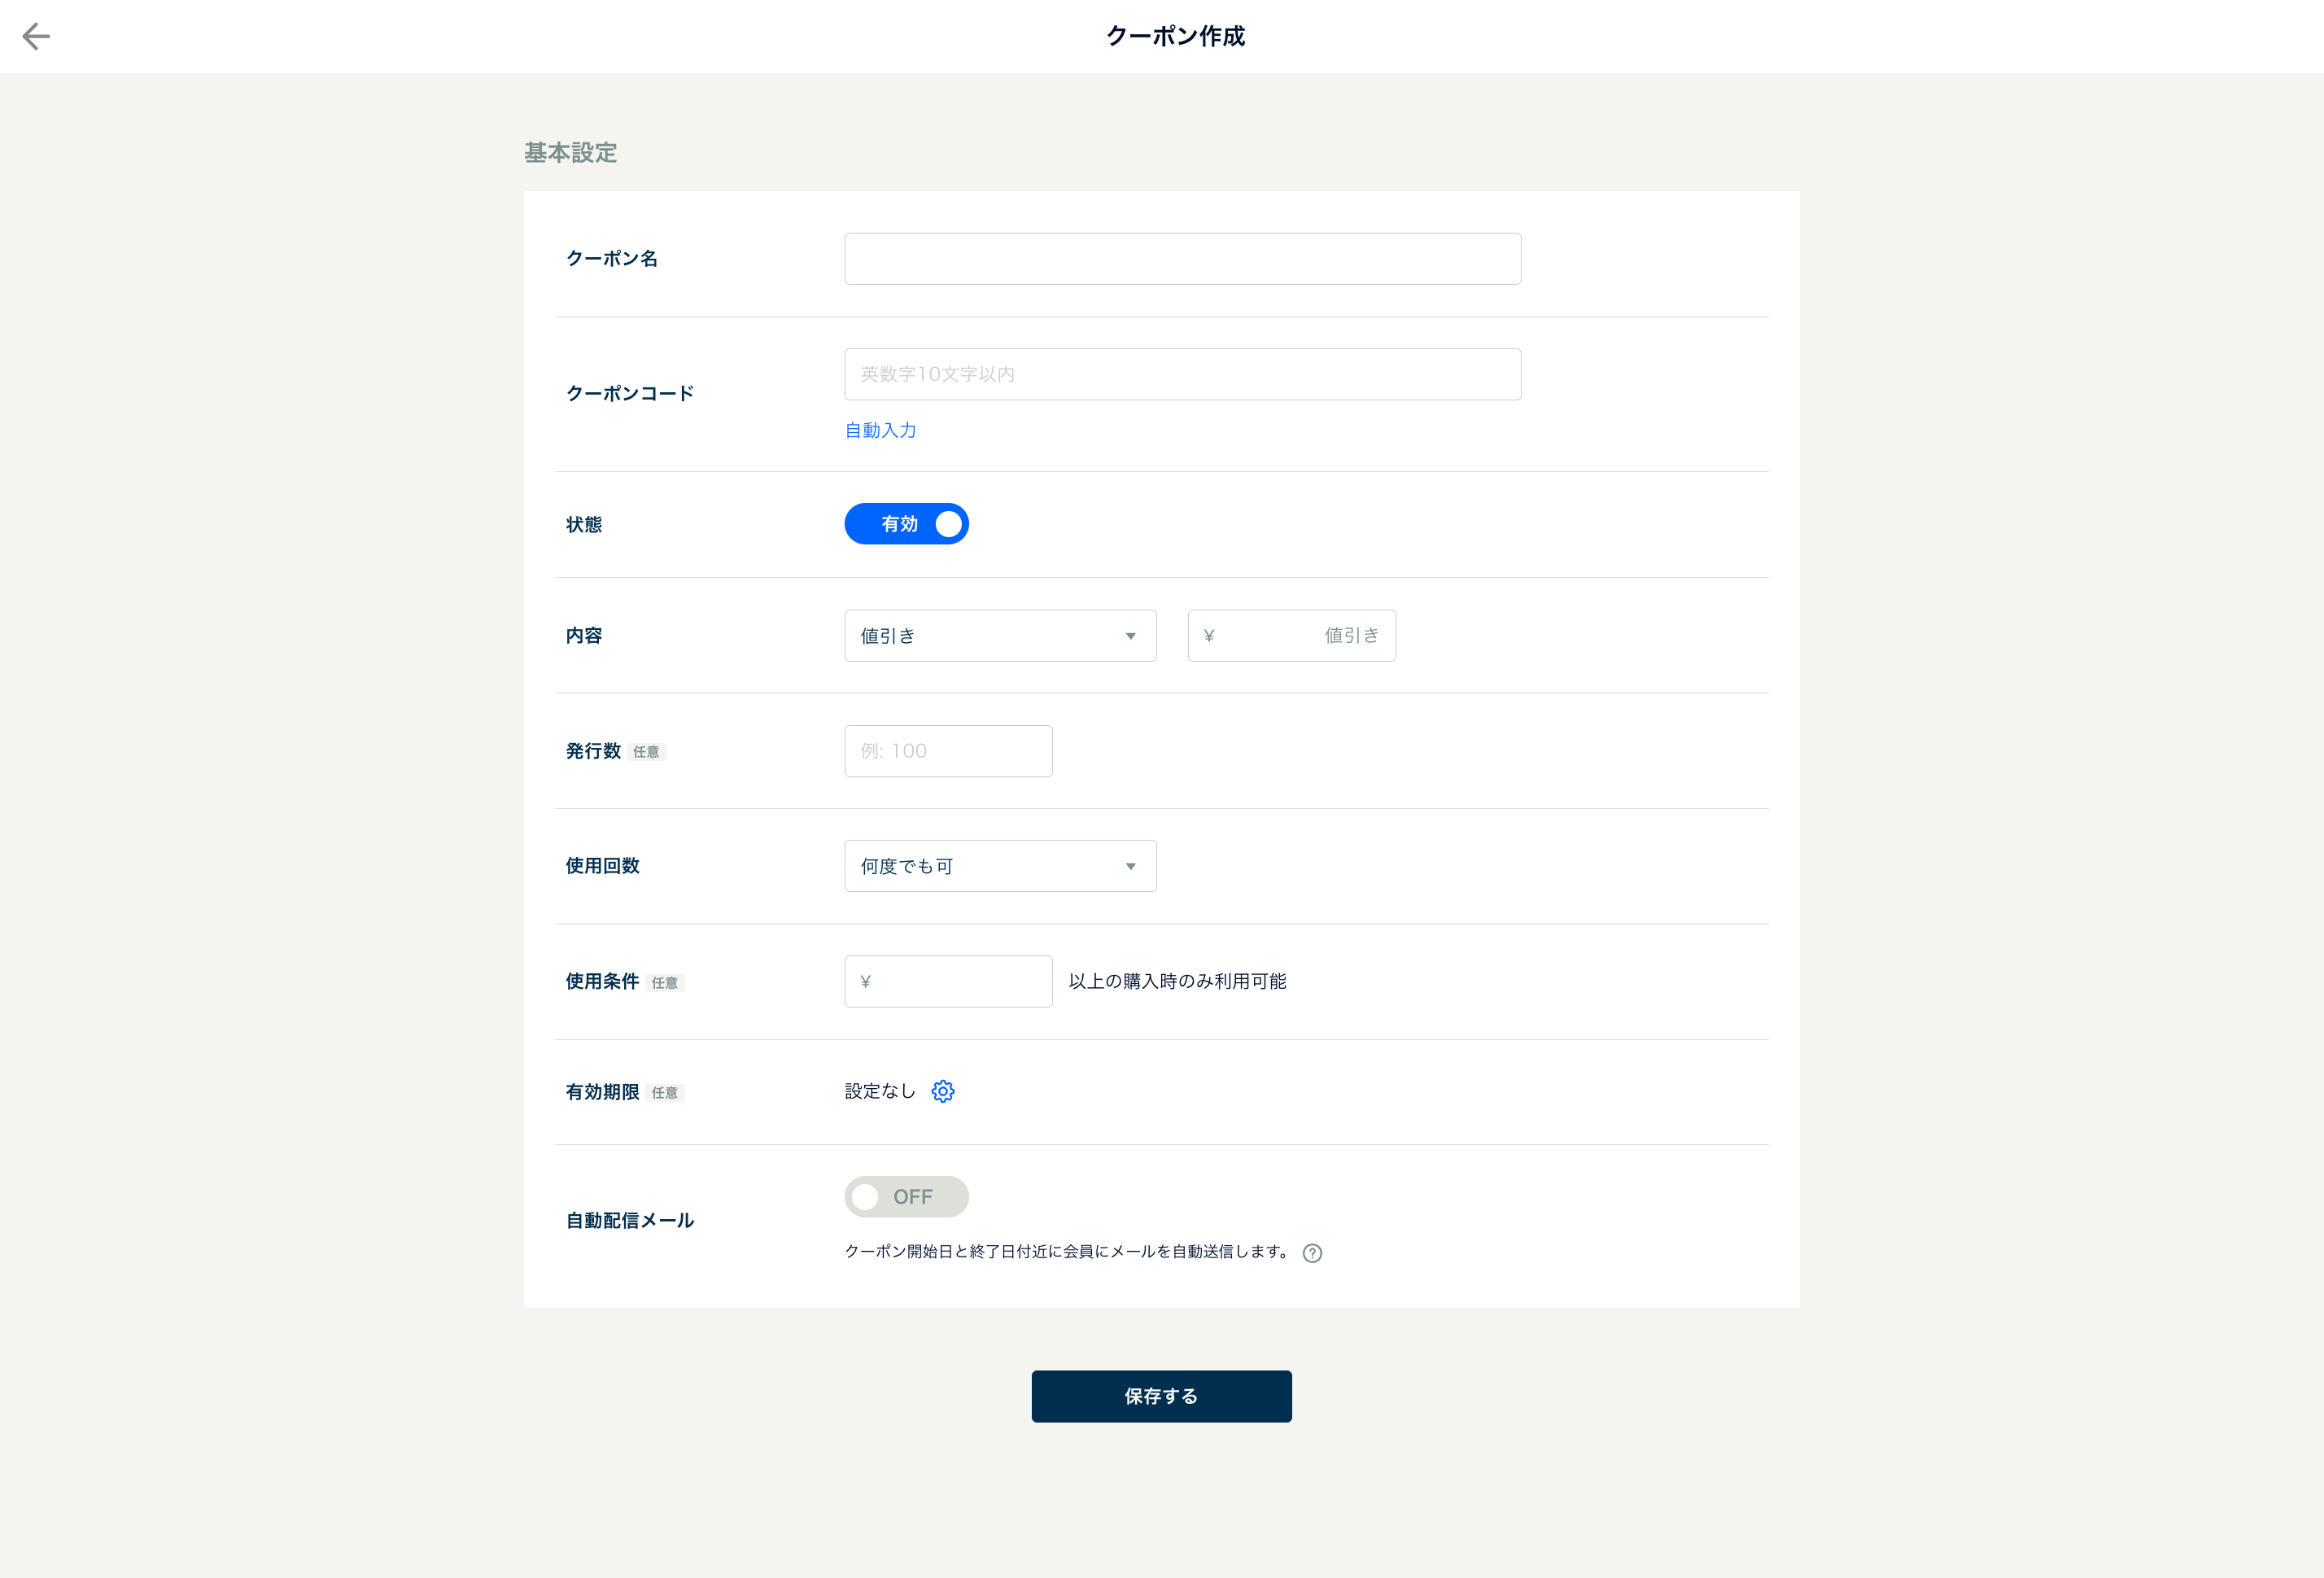This screenshot has height=1578, width=2324.
Task: Click the 任意 badge beside 発行数
Action: pos(646,752)
